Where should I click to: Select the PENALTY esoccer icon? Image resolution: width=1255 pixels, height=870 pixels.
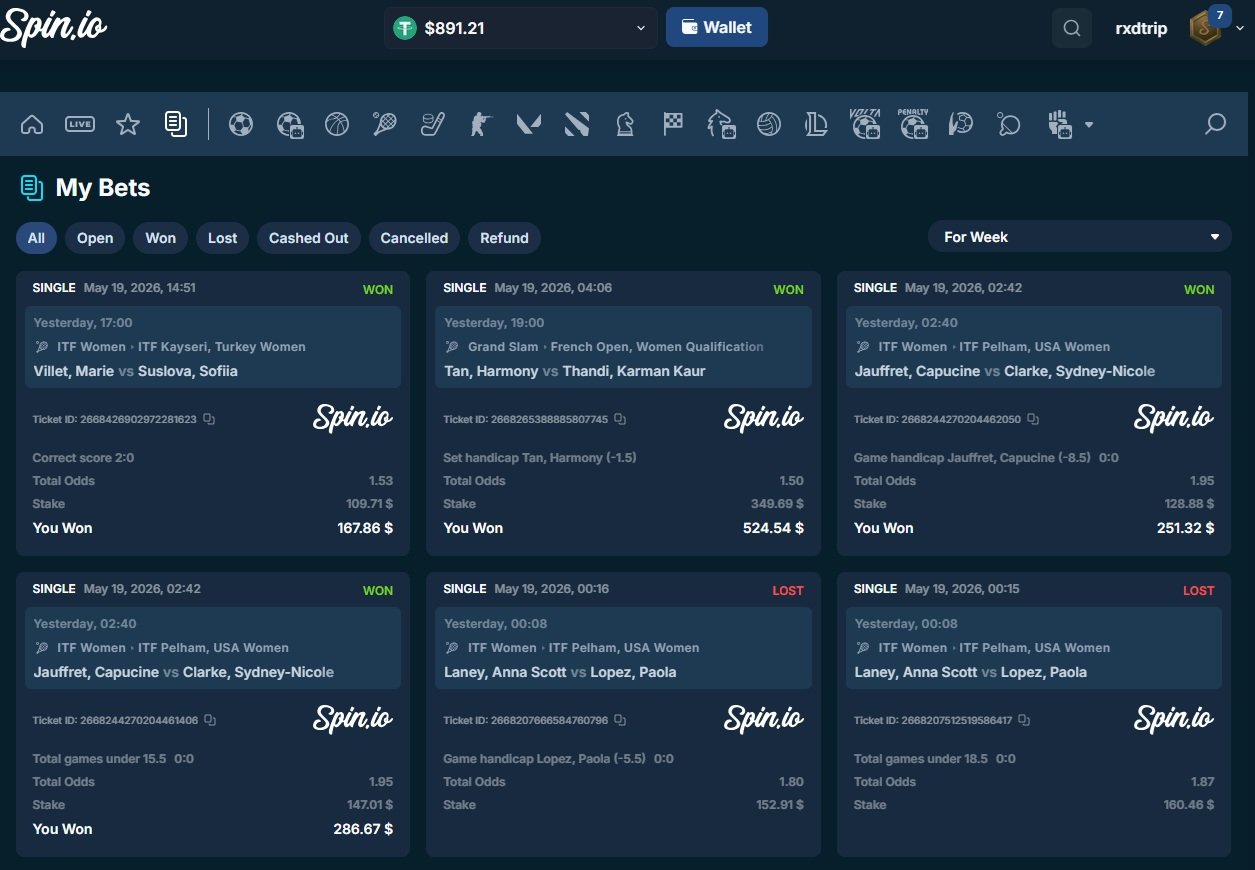(913, 123)
